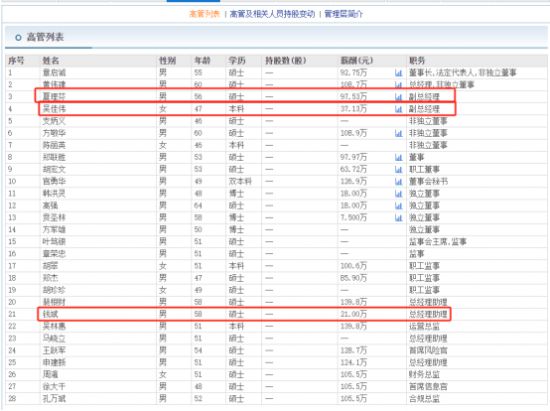
Task: Click the name 高强 in row 12
Action: [50, 206]
